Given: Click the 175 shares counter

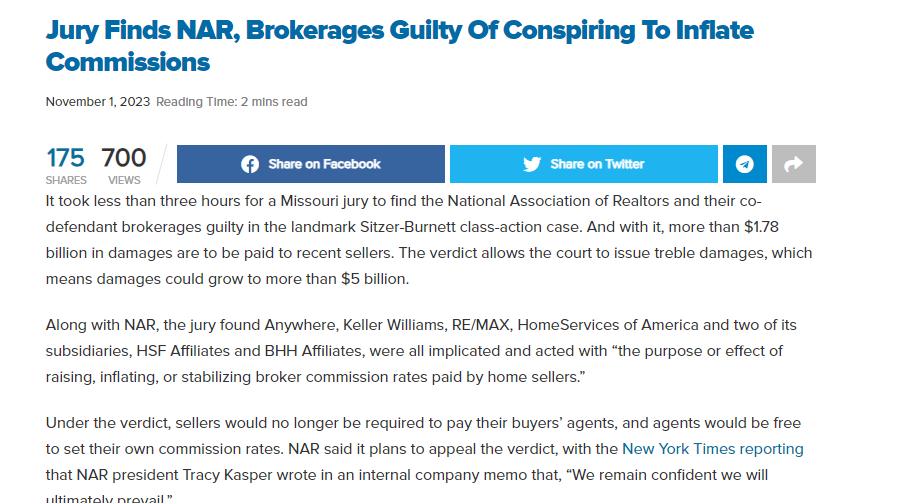Looking at the screenshot, I should click(66, 158).
